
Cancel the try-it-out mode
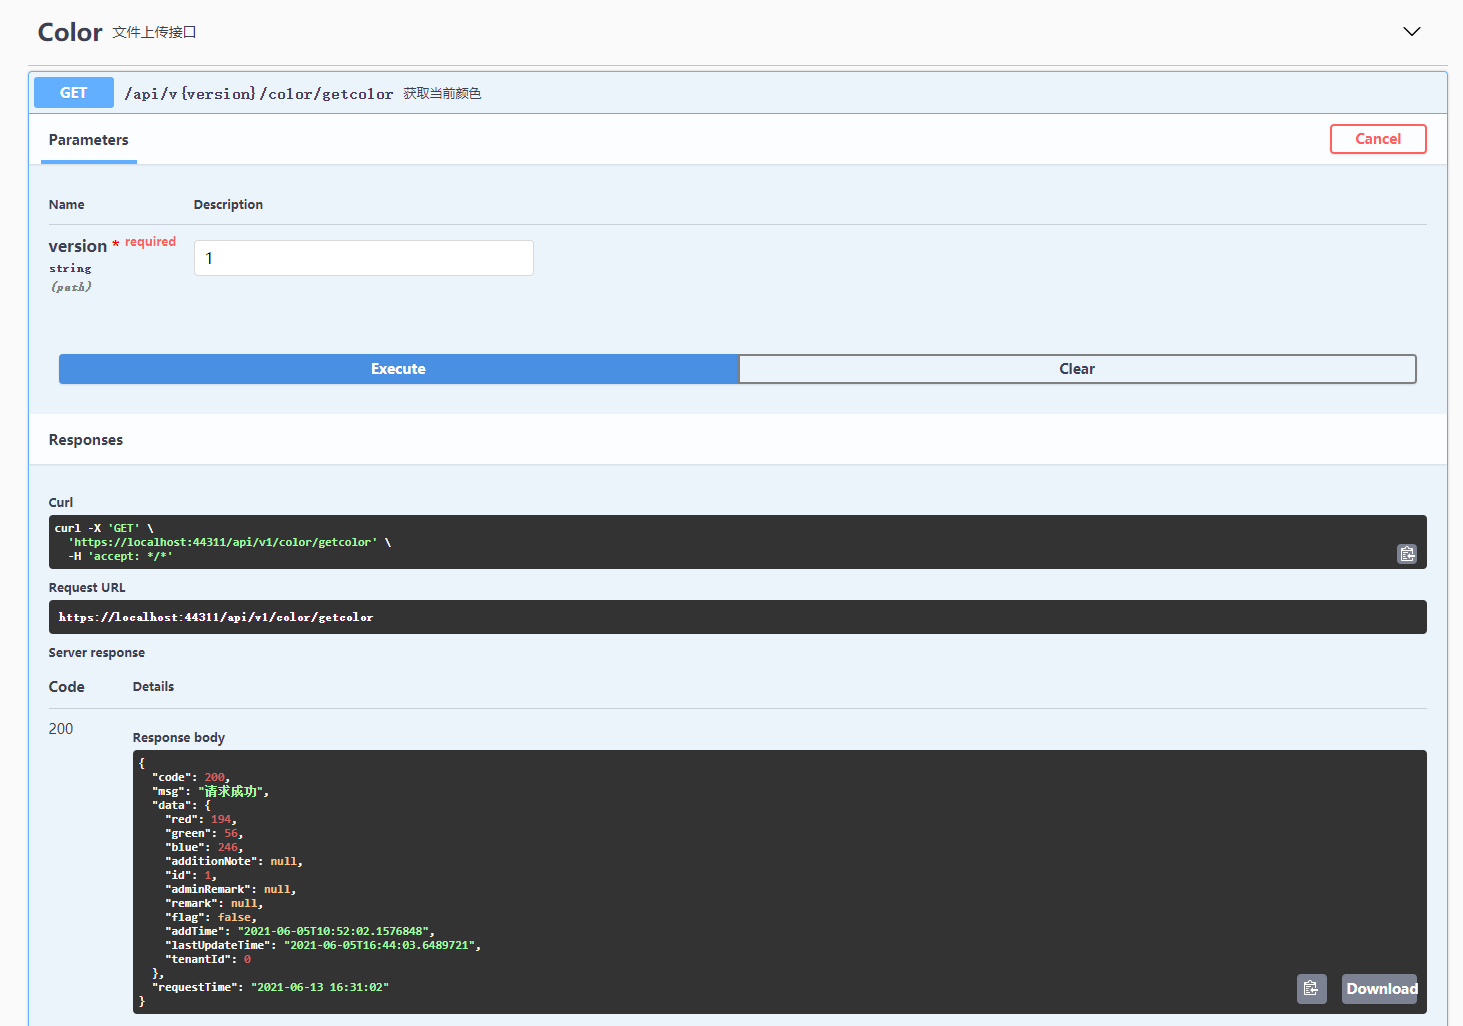1377,139
